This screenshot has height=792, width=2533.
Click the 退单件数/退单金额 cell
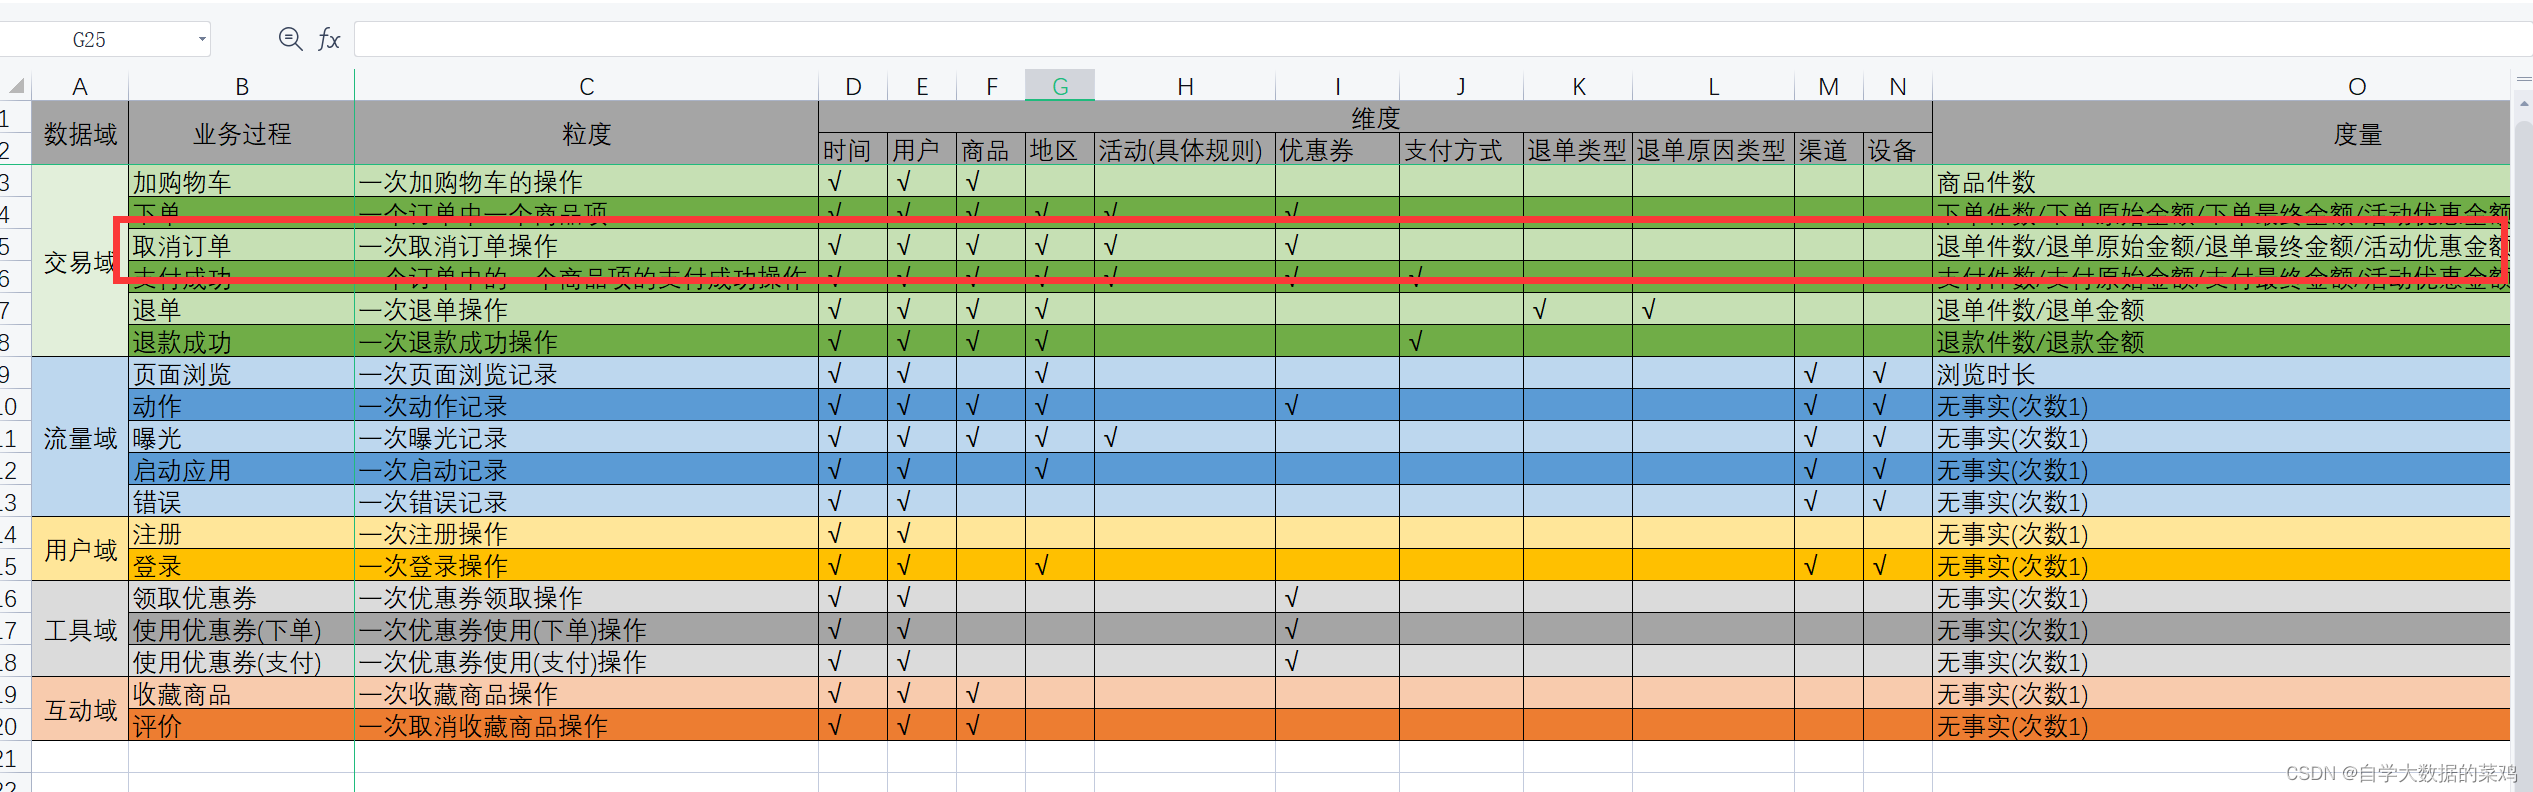pyautogui.click(x=2221, y=309)
